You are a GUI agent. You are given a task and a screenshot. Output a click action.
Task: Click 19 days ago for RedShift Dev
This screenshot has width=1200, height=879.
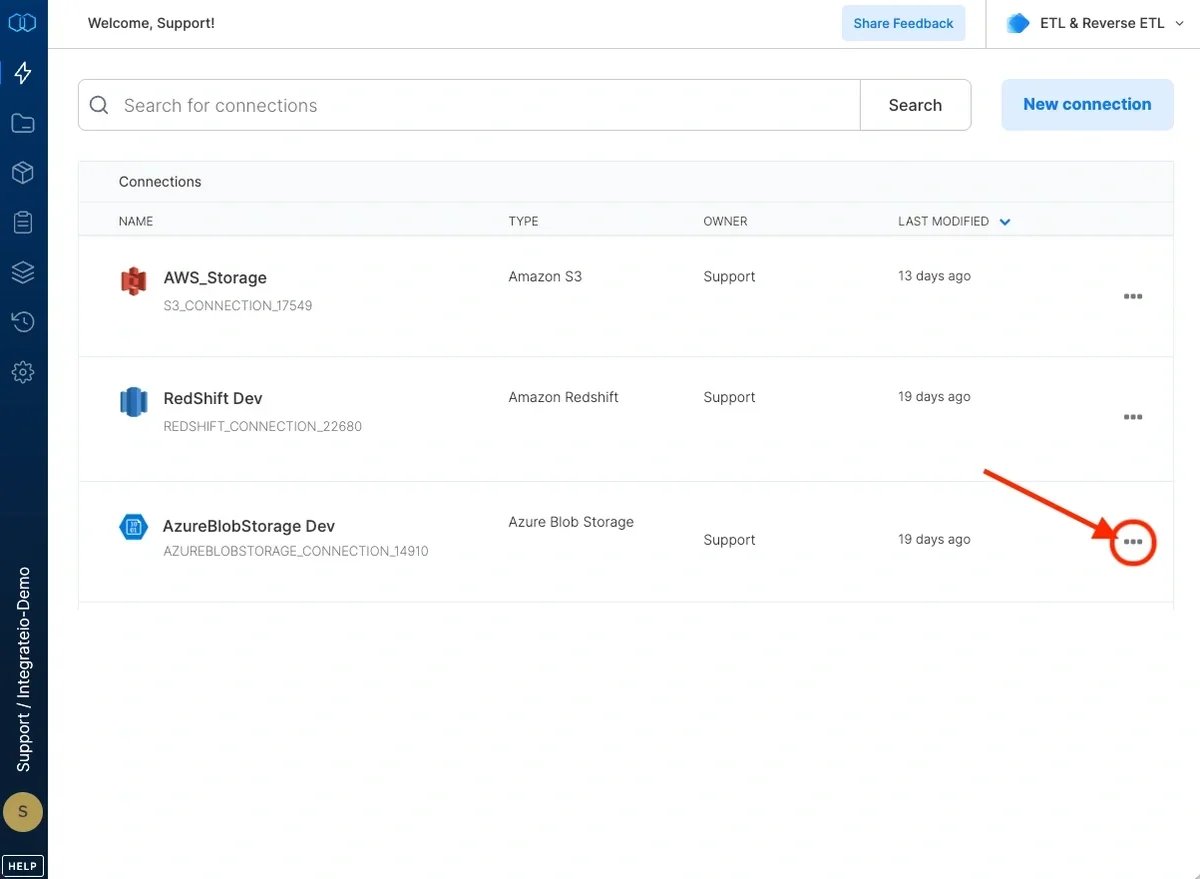click(934, 397)
